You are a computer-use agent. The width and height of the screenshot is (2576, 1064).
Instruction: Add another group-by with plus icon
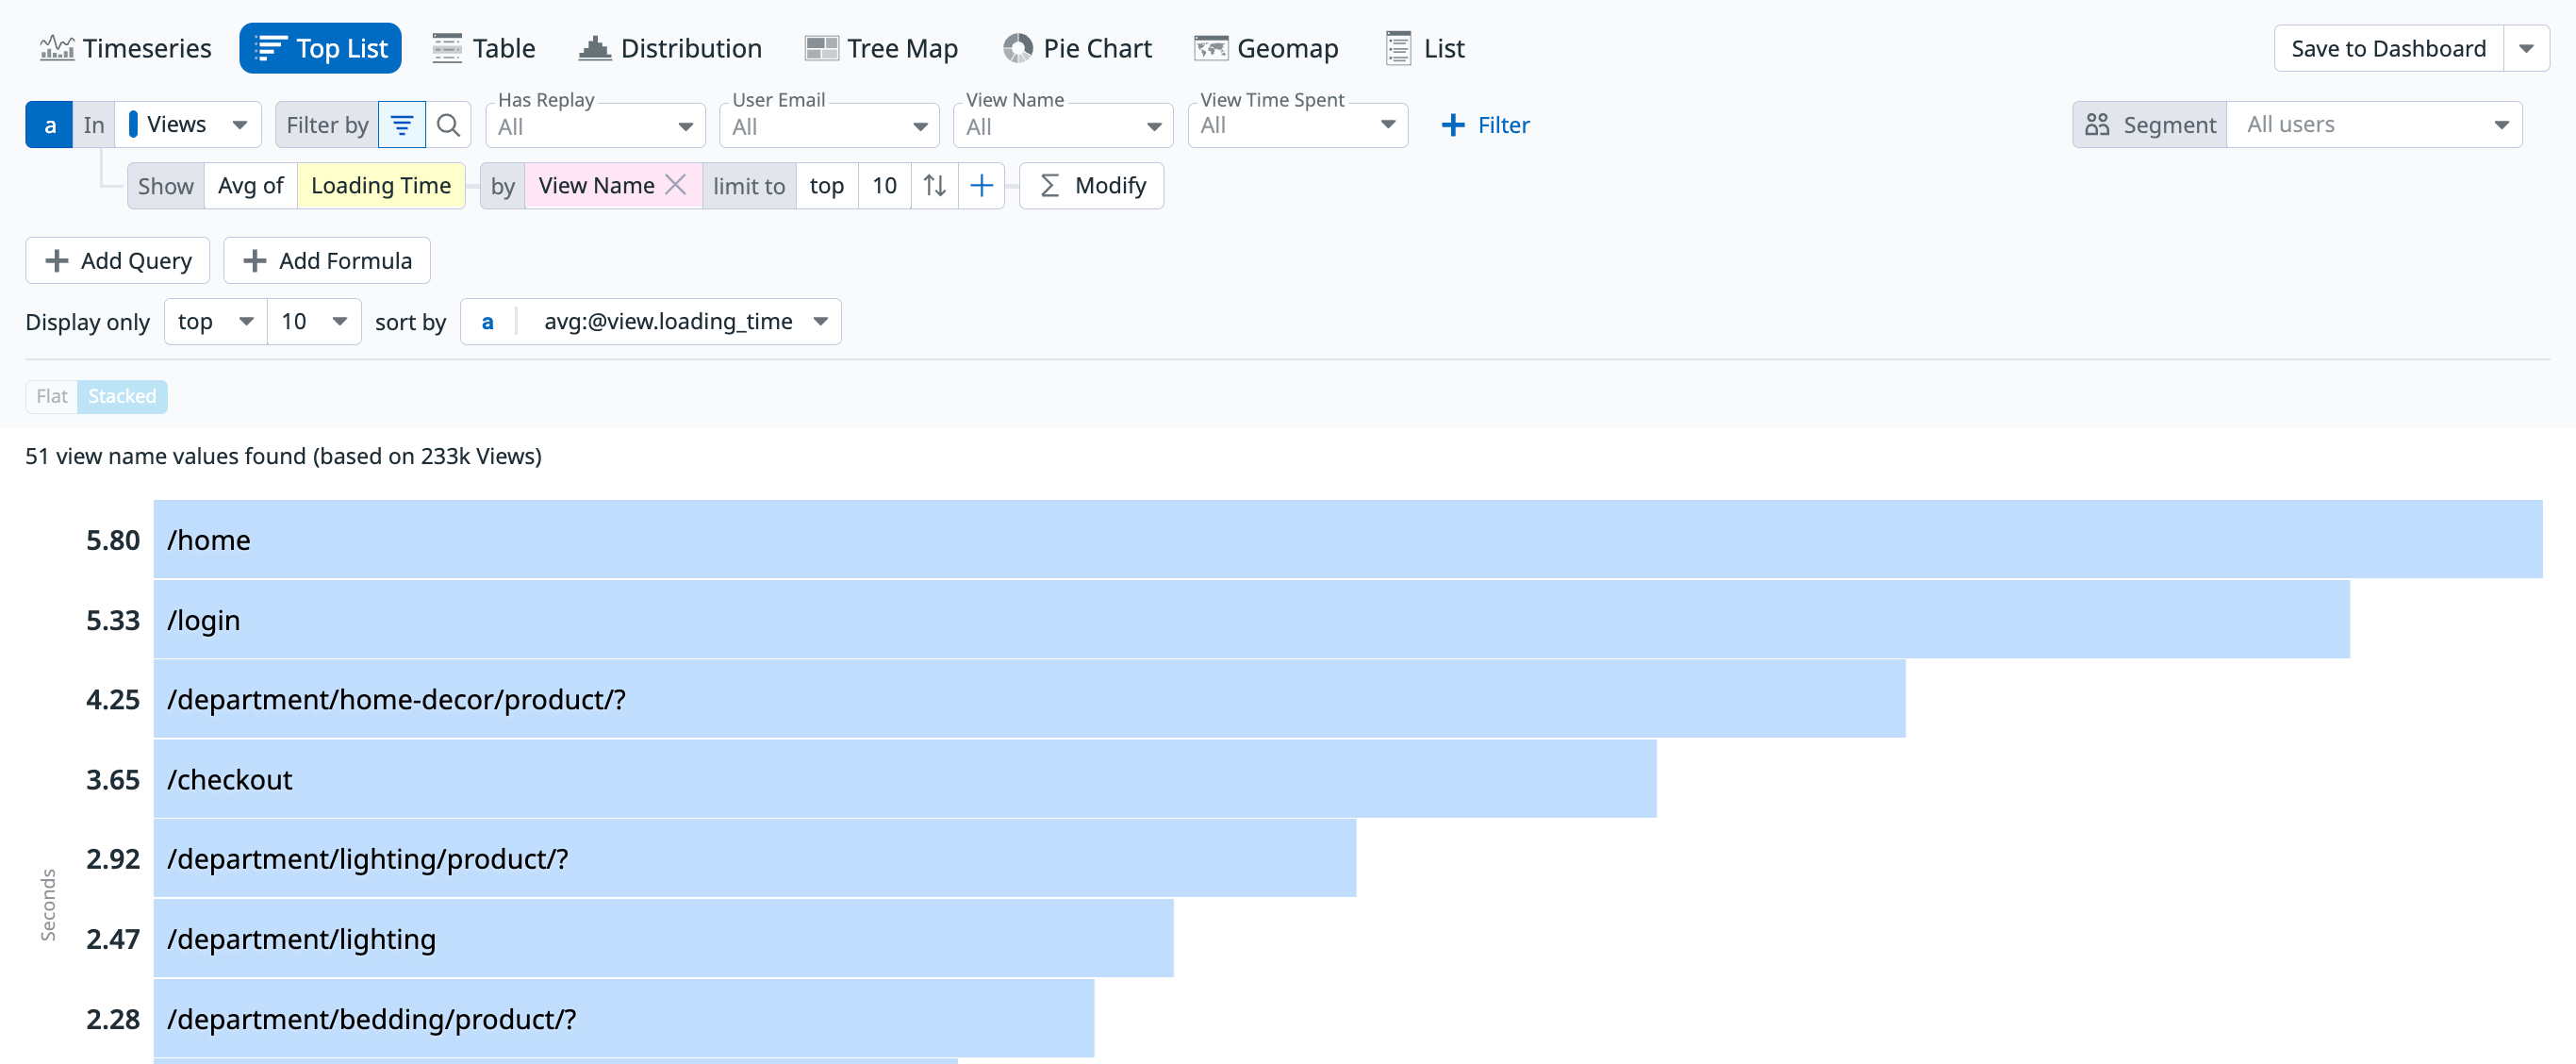(981, 185)
